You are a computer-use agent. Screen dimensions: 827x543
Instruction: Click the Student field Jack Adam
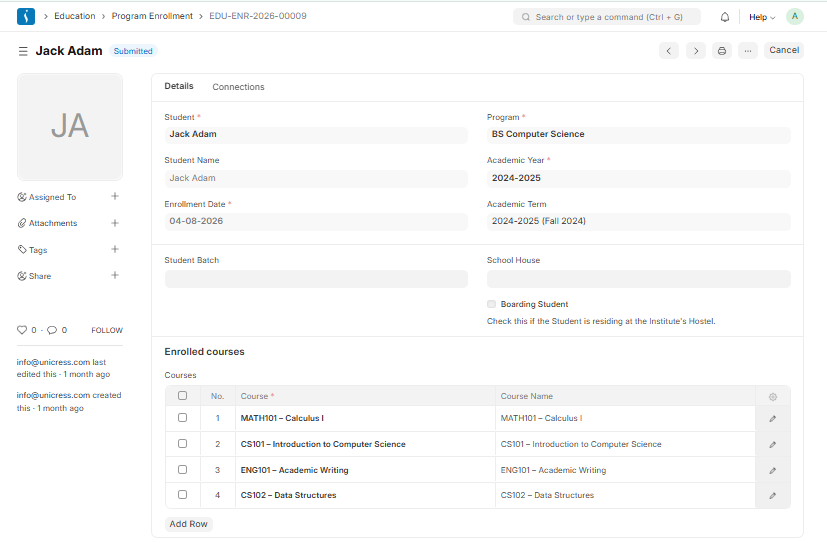pos(316,134)
